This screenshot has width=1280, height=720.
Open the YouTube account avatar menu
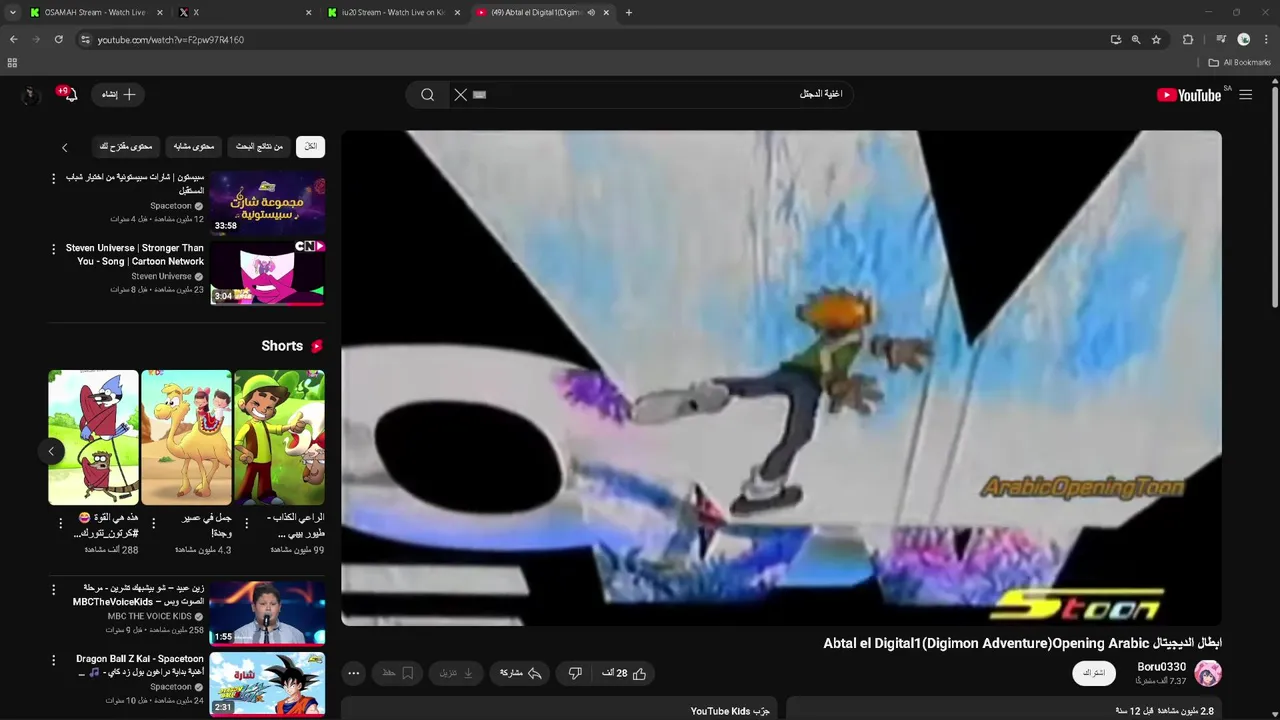tap(30, 95)
